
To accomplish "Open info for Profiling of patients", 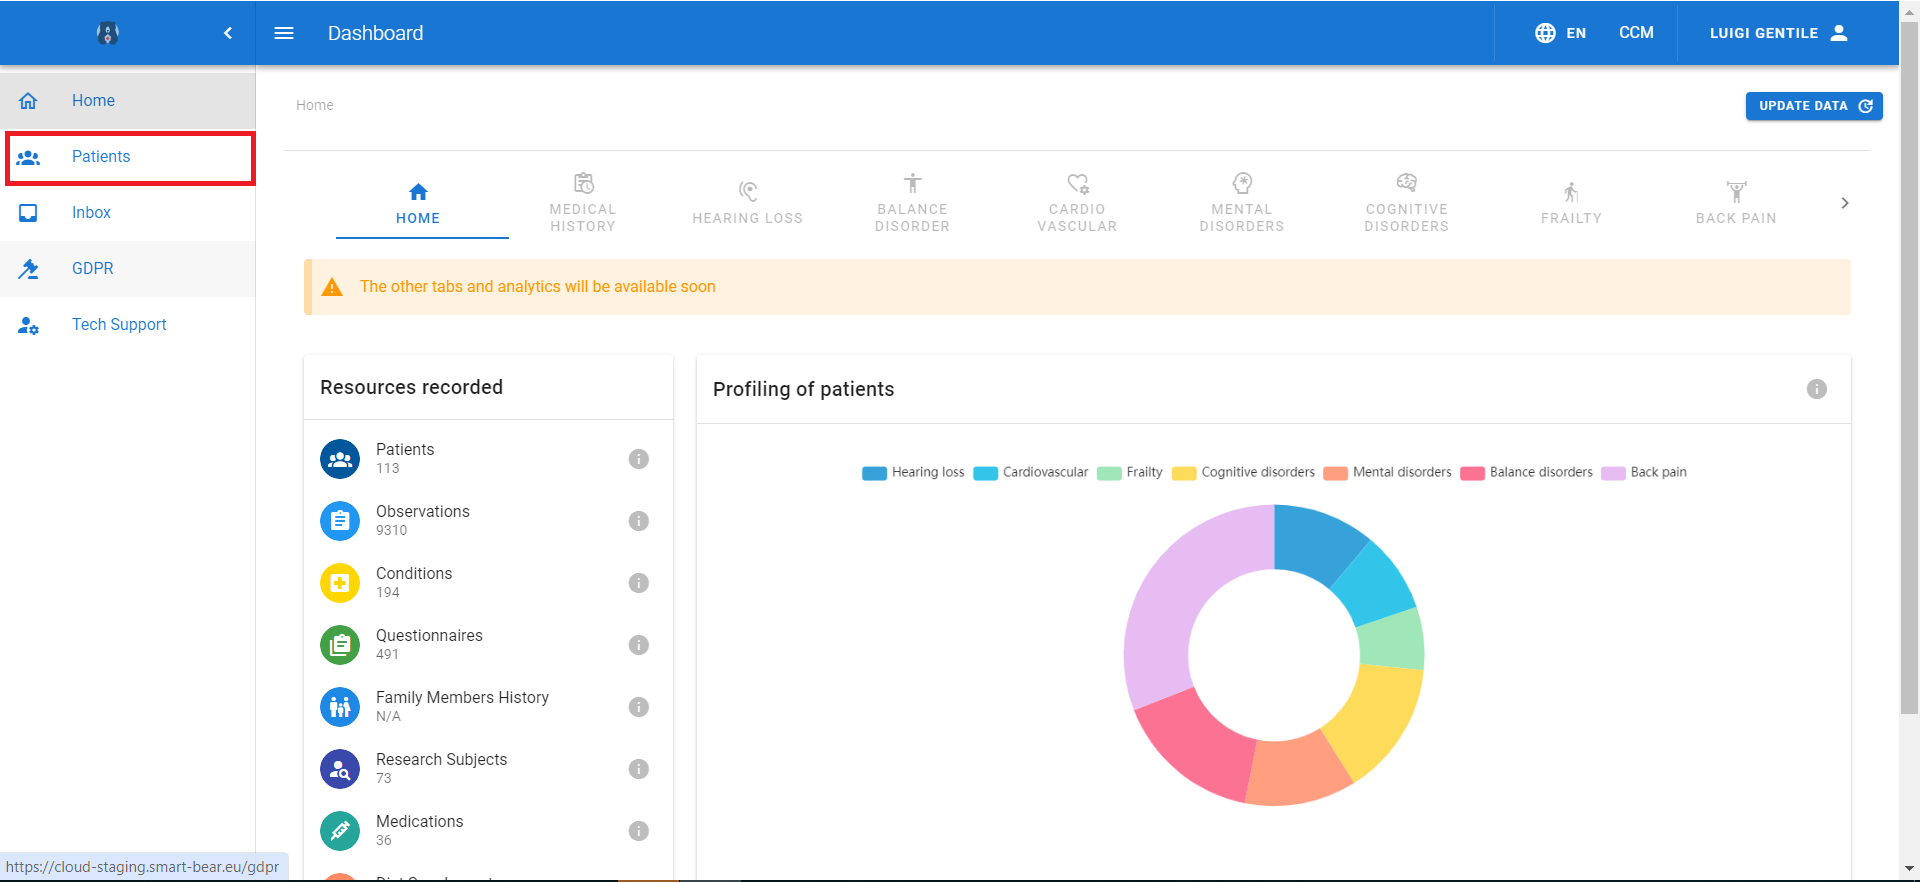I will [1817, 389].
